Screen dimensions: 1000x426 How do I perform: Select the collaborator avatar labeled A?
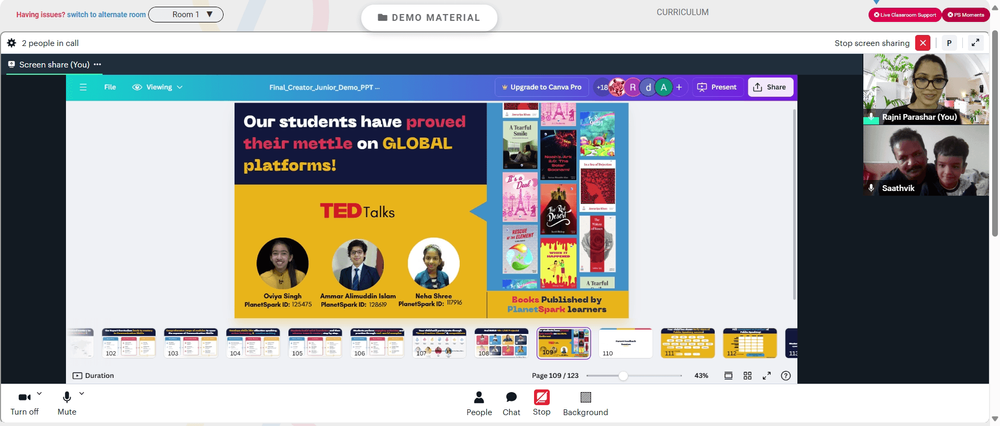(x=663, y=87)
